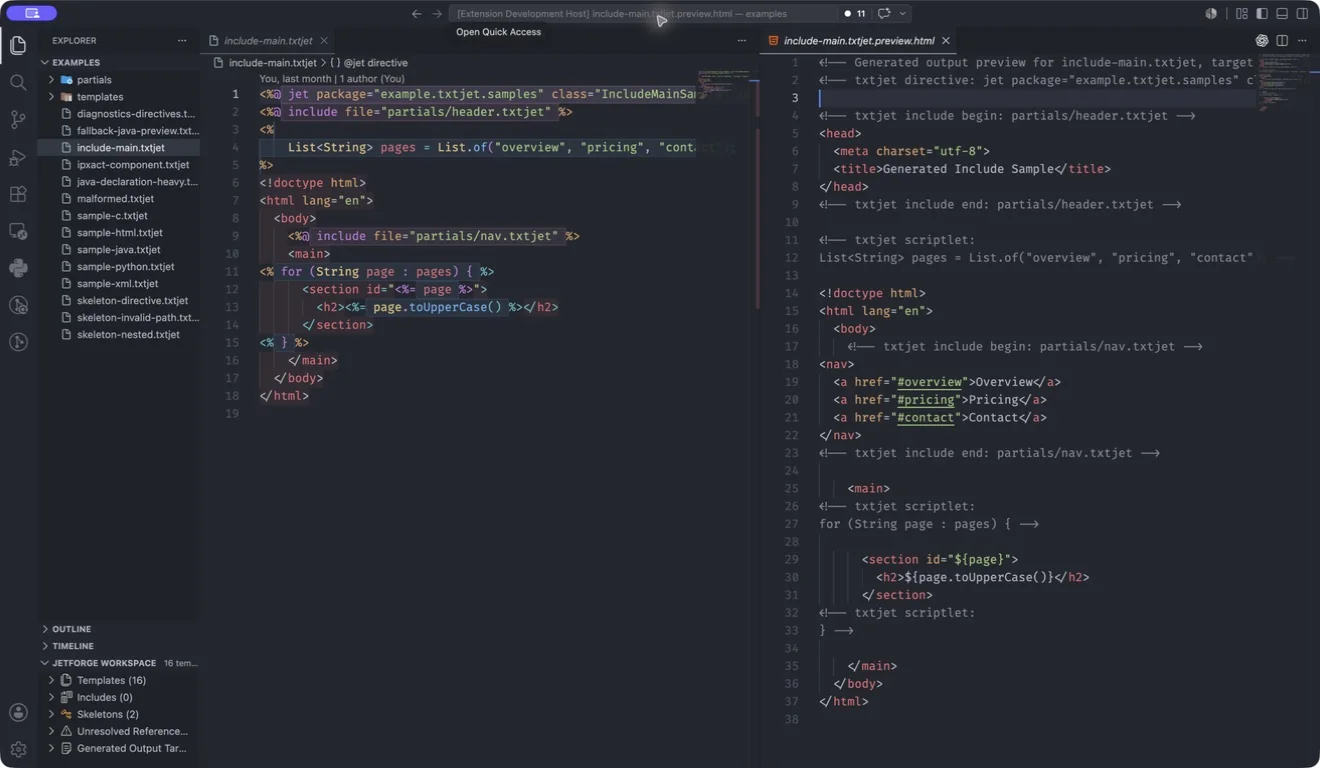
Task: Expand Templates (16) node
Action: [x=52, y=680]
